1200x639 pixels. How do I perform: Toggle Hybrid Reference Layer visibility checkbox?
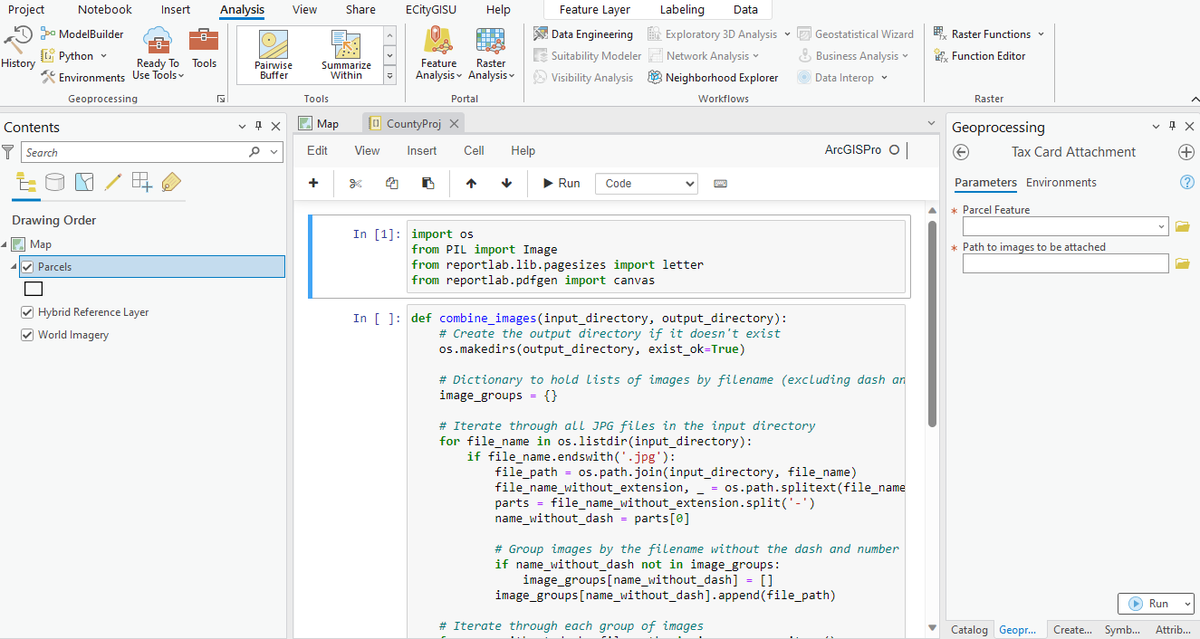pos(27,312)
